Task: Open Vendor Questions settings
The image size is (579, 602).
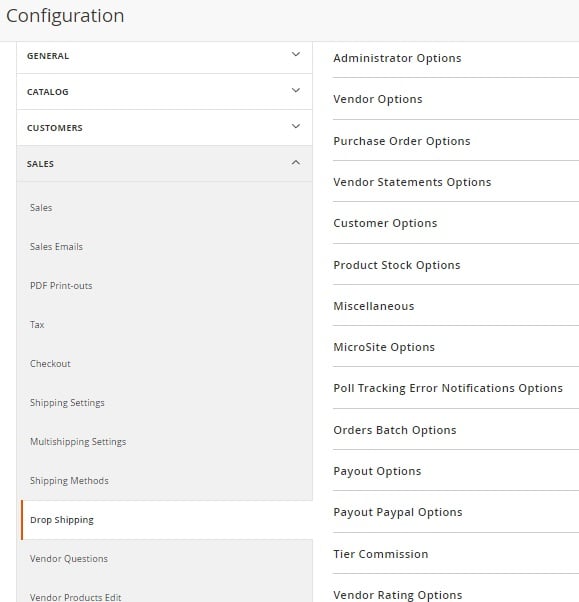Action: pyautogui.click(x=69, y=559)
